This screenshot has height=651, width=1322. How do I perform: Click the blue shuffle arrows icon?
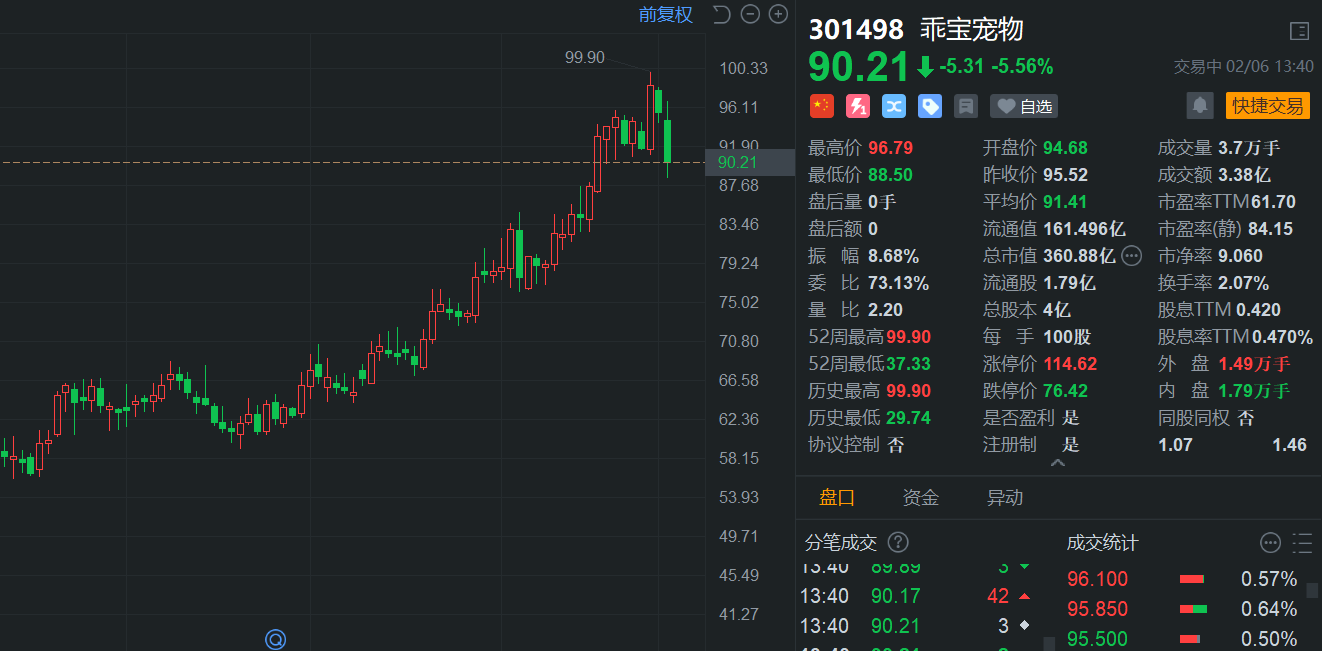(x=894, y=106)
